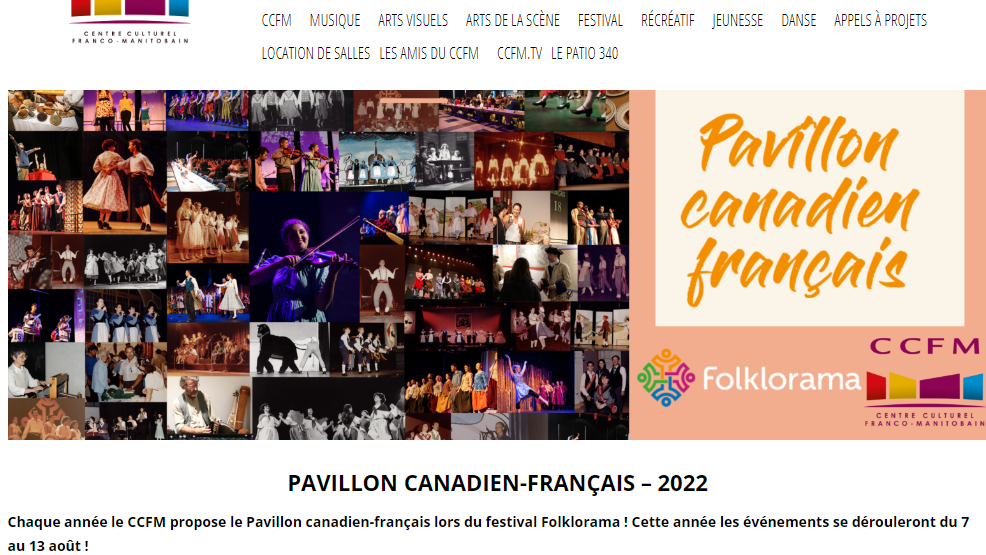Click the Centre Culturel Franco-Manitobain logo

coord(130,21)
